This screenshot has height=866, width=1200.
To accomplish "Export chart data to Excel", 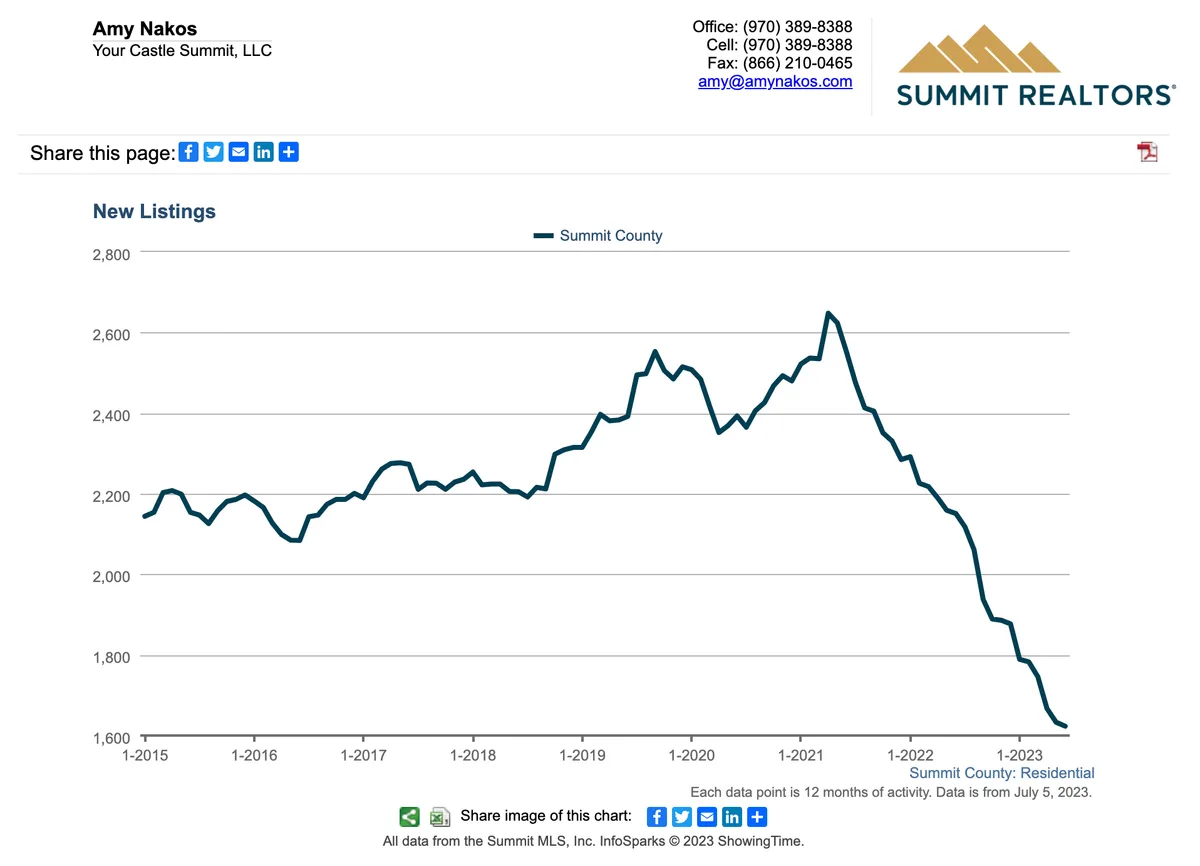I will point(440,817).
